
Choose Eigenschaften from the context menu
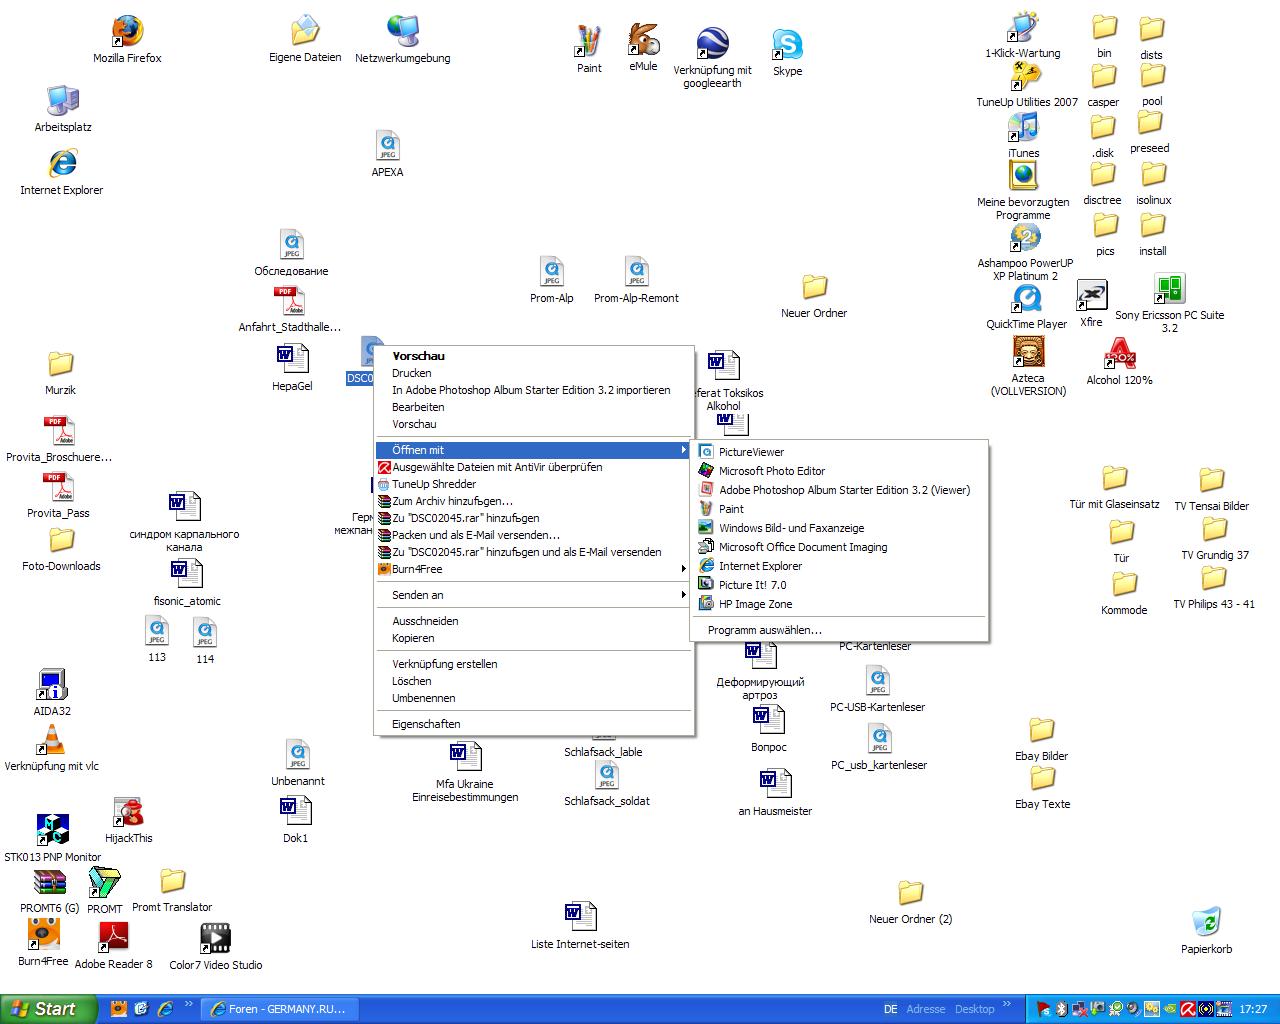pos(426,724)
